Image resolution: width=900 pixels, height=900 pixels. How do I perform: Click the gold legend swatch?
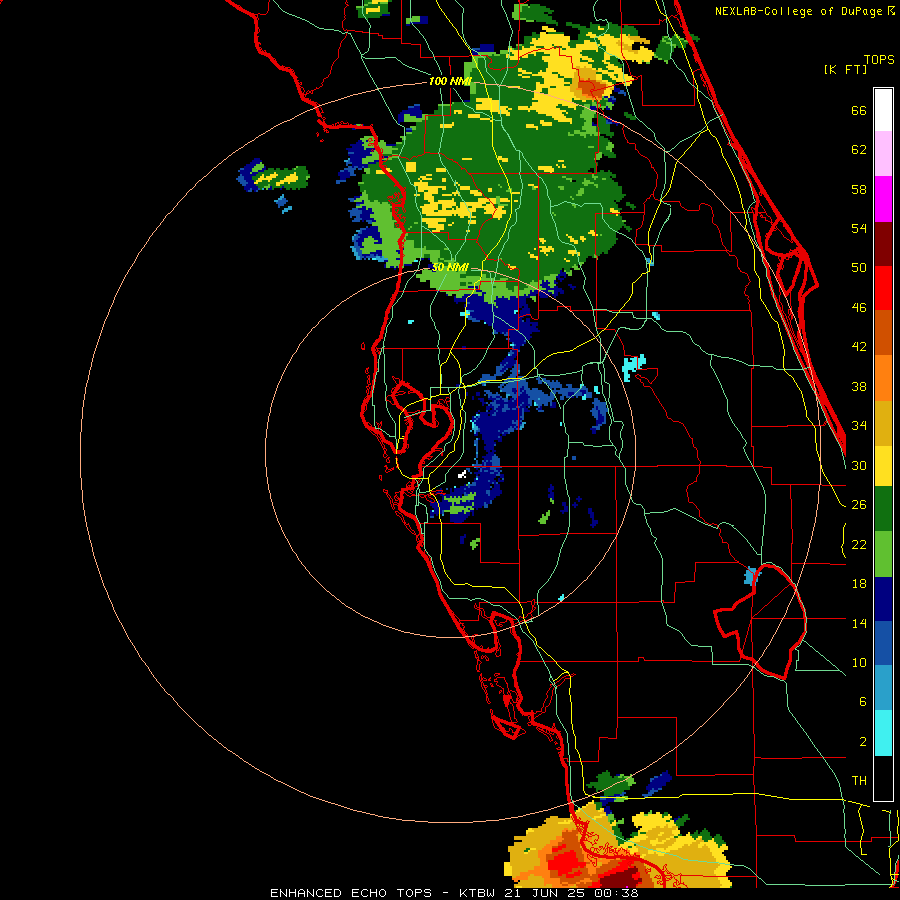(x=883, y=423)
